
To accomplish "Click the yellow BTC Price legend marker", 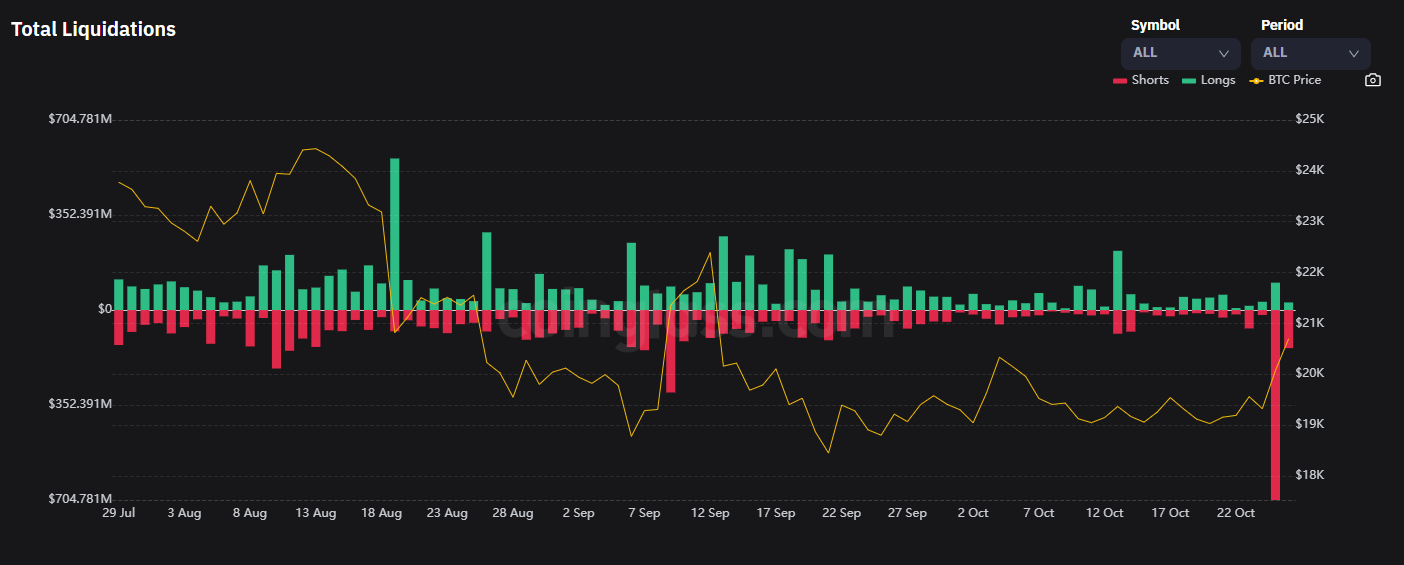I will (1257, 80).
